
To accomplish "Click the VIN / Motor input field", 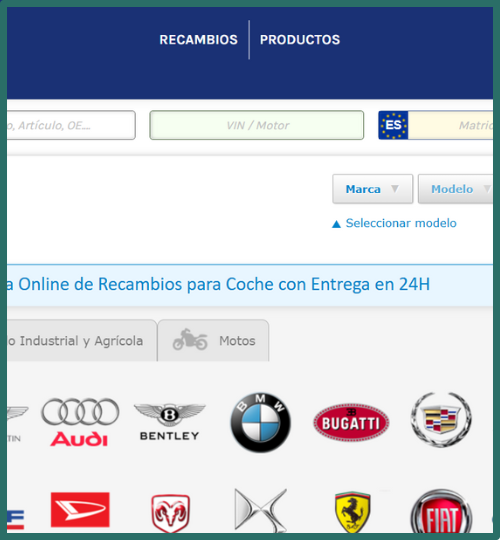I will 257,125.
